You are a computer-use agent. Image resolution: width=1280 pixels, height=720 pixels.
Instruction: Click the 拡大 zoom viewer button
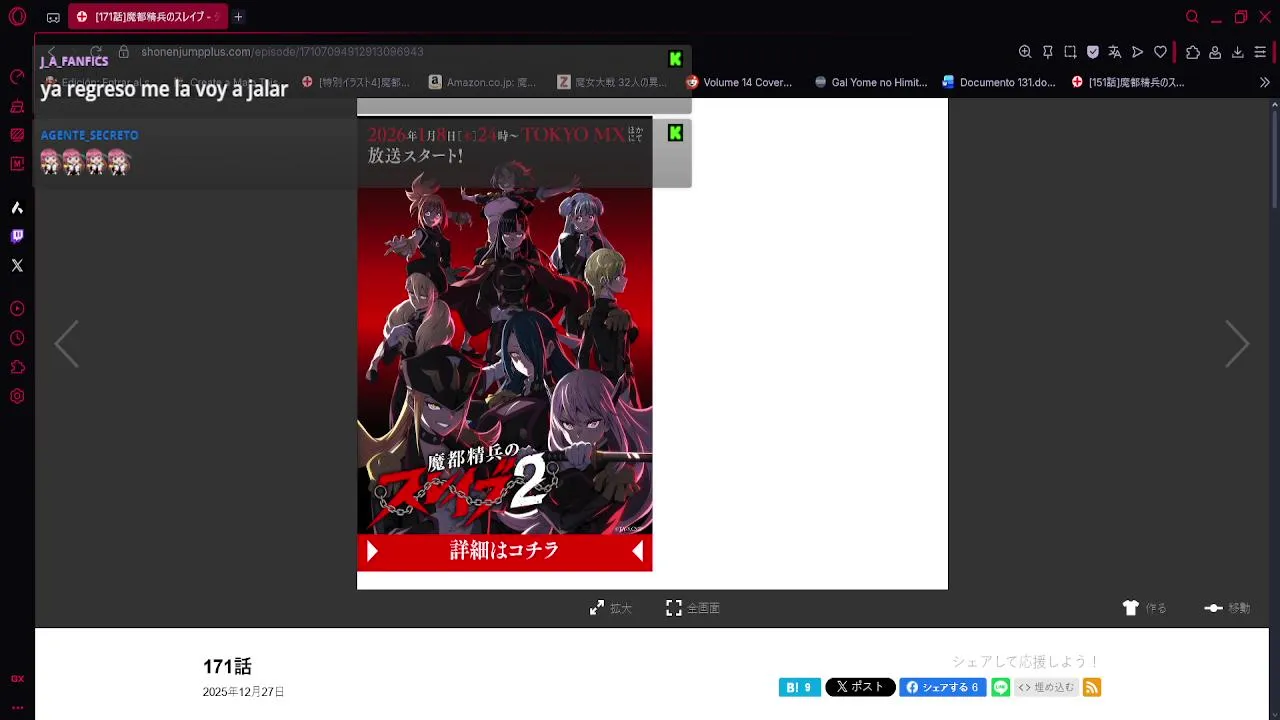pos(611,608)
